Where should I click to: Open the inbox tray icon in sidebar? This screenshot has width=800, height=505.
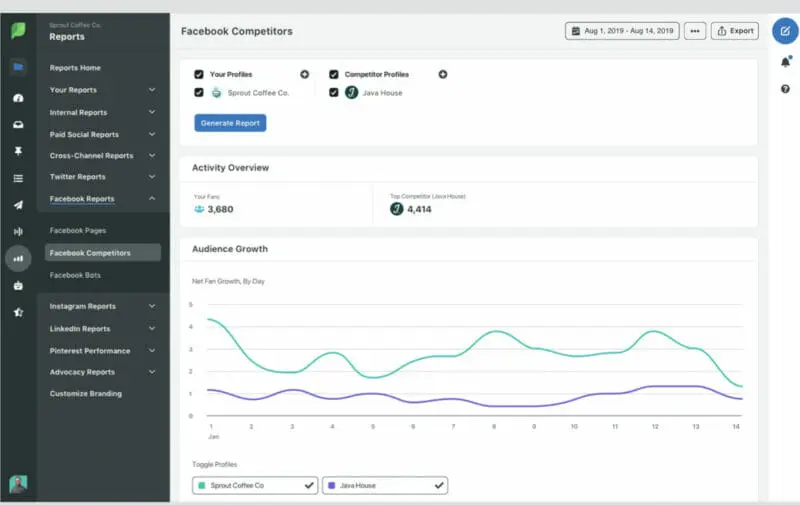pyautogui.click(x=18, y=125)
